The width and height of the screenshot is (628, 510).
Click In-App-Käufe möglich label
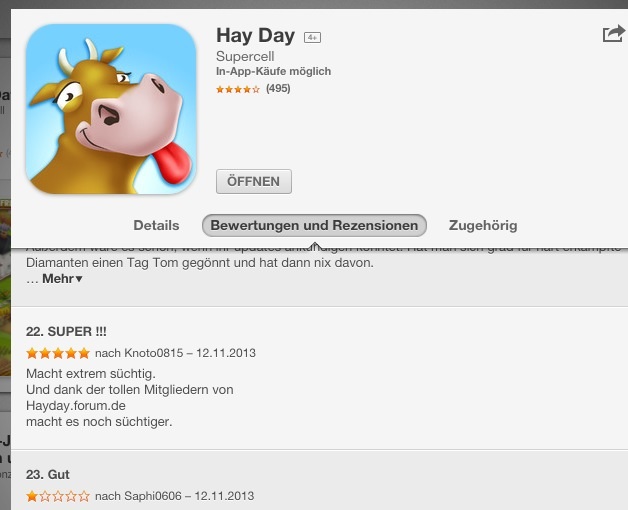(274, 71)
